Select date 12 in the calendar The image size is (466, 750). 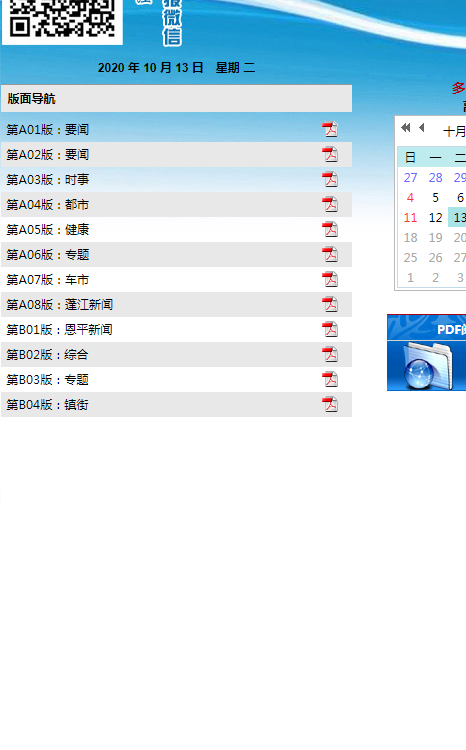[x=435, y=218]
